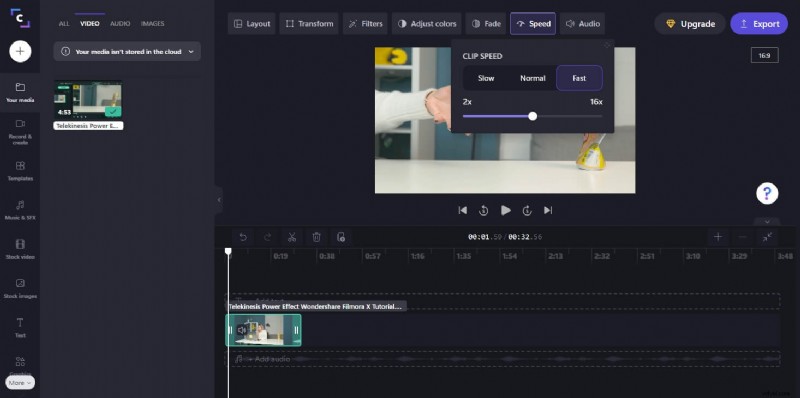Image resolution: width=800 pixels, height=398 pixels.
Task: Skip to the end of video
Action: point(548,210)
